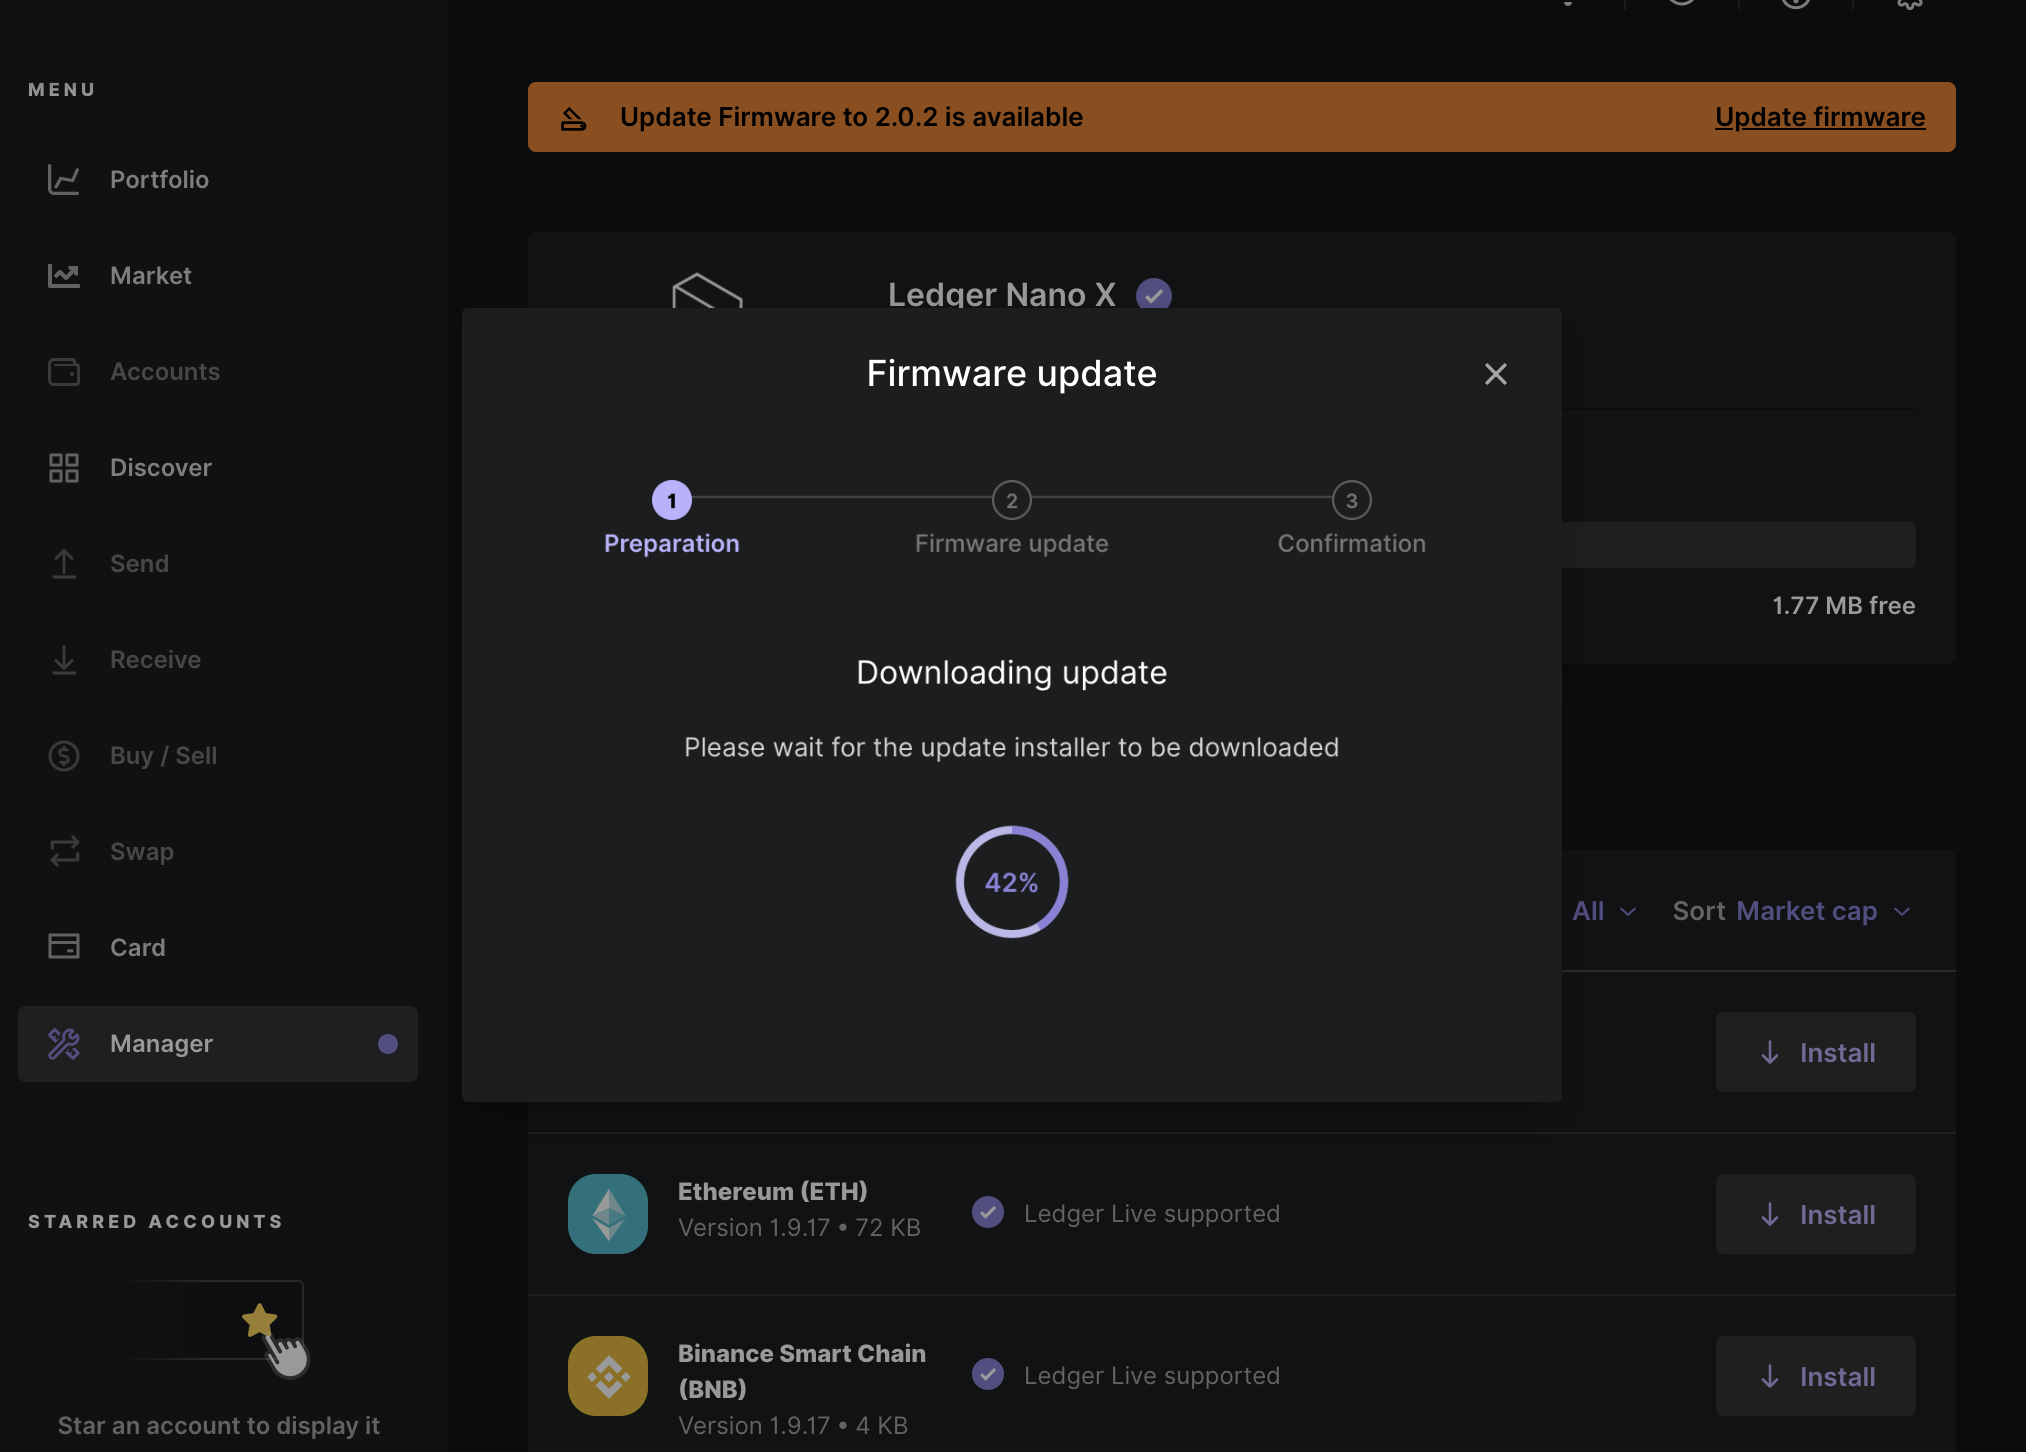This screenshot has width=2026, height=1452.
Task: Click the Preparation step indicator
Action: pos(671,500)
